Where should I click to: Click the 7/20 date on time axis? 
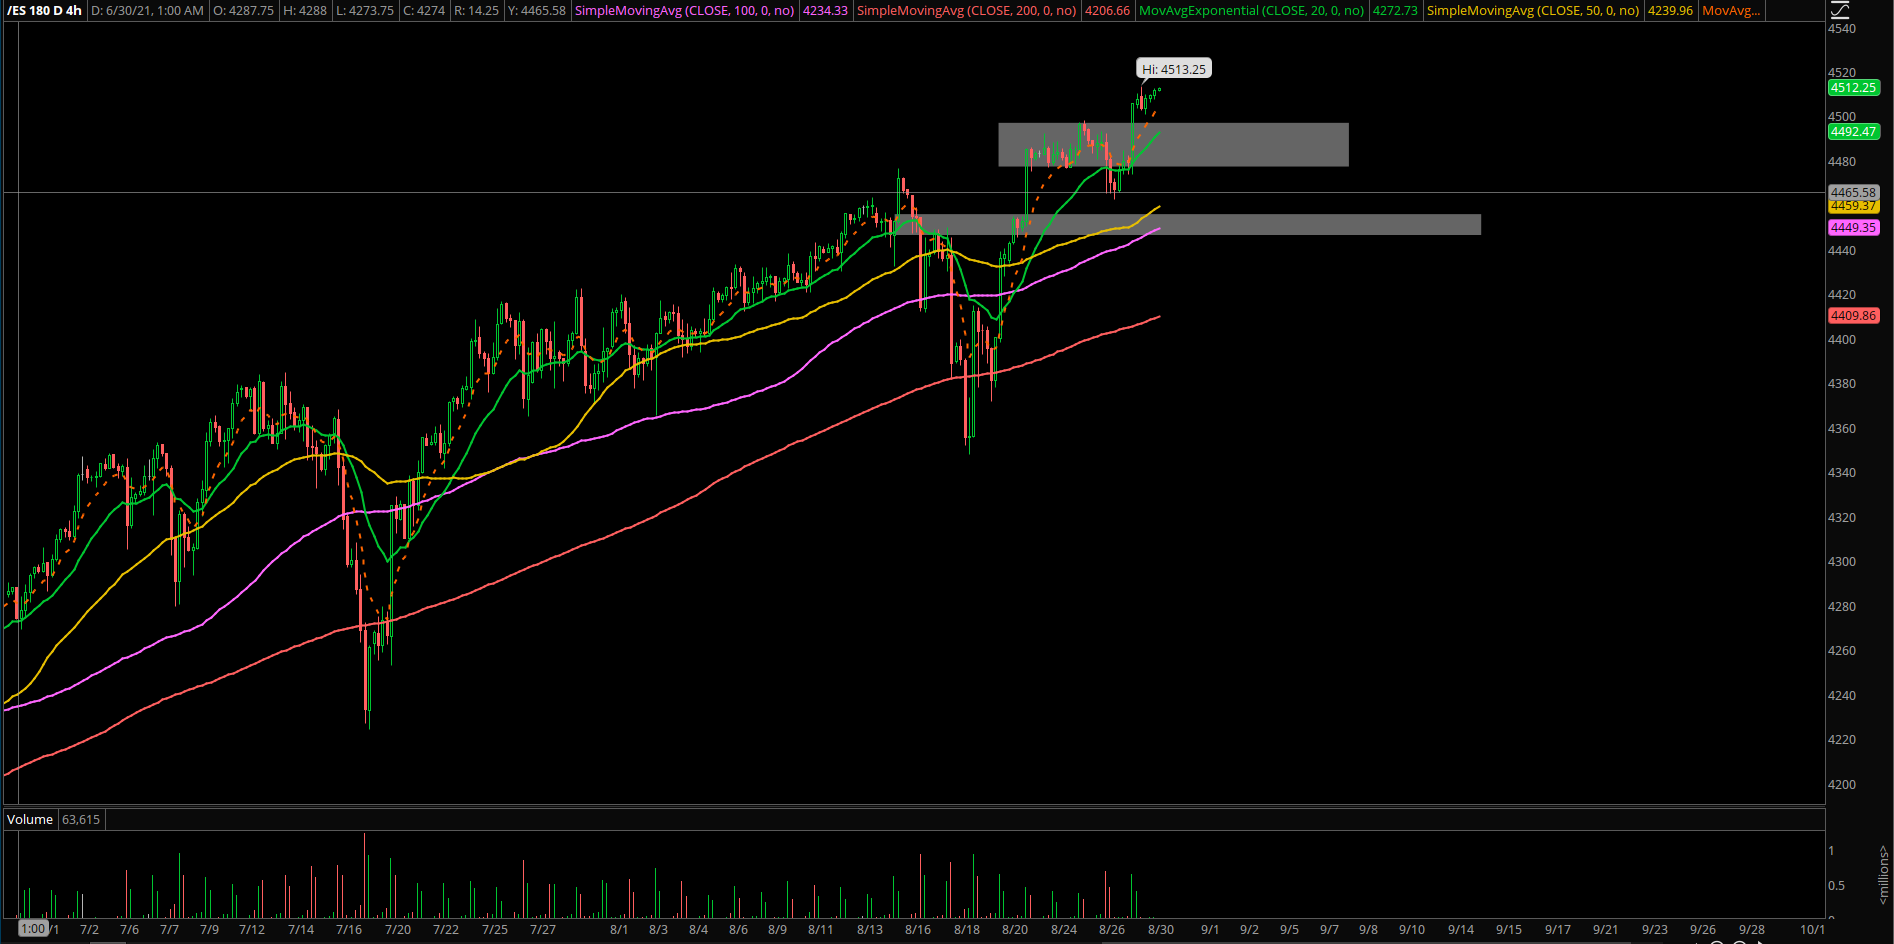click(398, 929)
